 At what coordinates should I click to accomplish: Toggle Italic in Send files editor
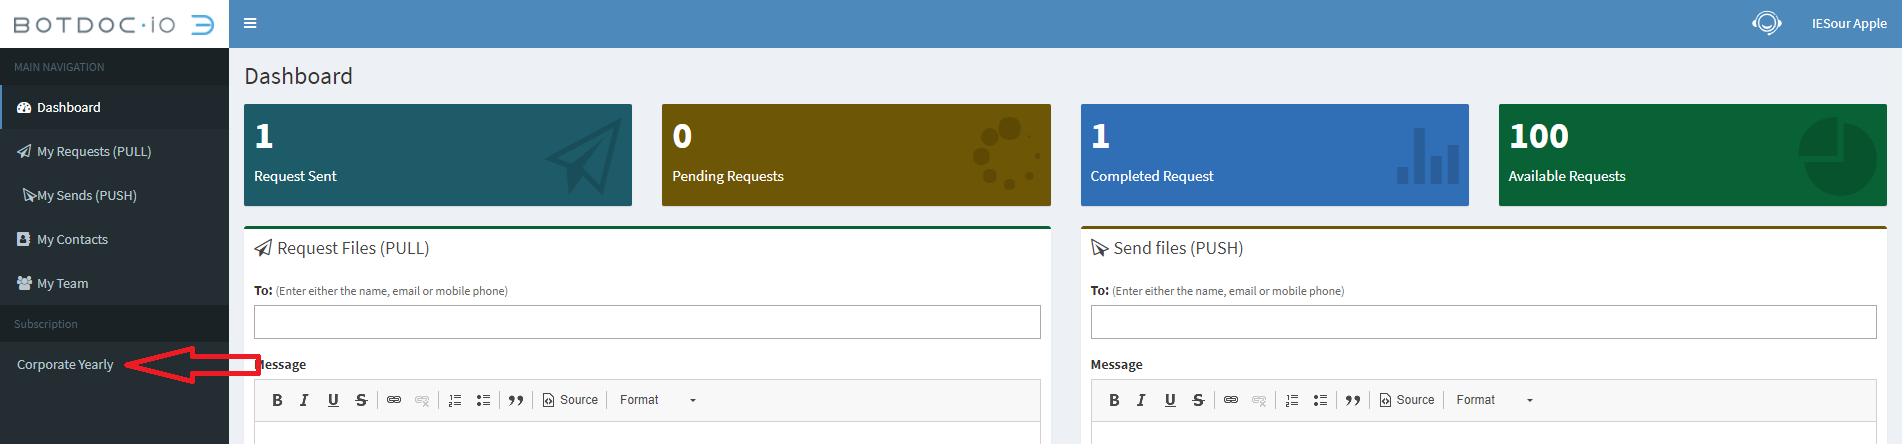pos(1141,400)
